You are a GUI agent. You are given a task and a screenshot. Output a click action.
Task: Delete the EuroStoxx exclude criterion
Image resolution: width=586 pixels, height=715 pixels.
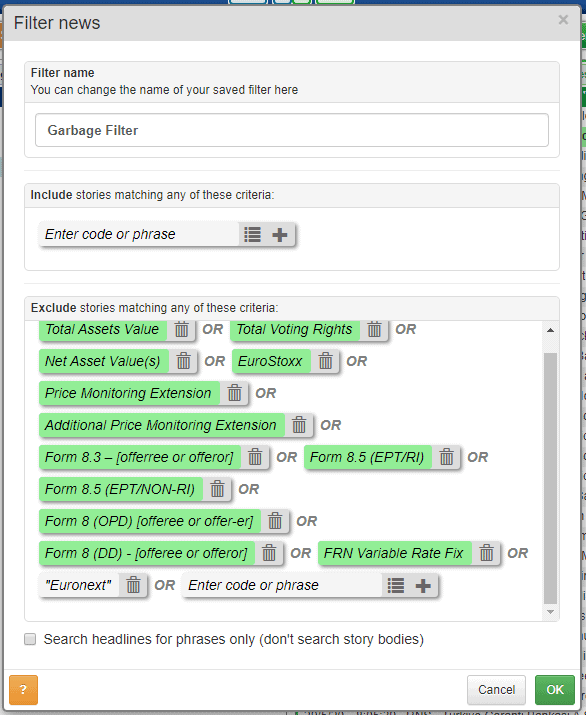[326, 361]
